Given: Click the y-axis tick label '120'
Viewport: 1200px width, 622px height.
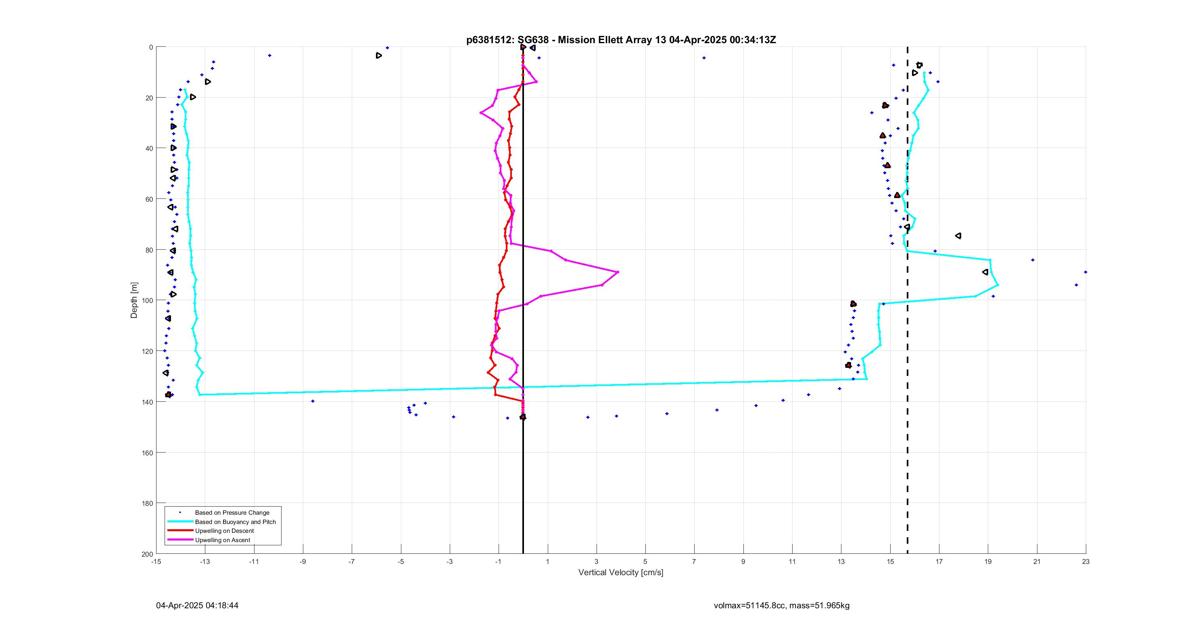Looking at the screenshot, I should click(x=146, y=351).
